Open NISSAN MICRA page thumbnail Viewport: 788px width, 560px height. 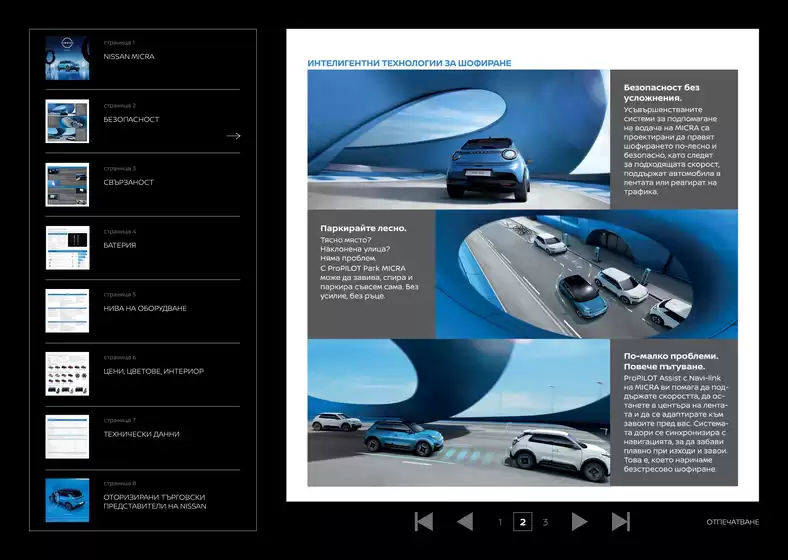pos(67,57)
